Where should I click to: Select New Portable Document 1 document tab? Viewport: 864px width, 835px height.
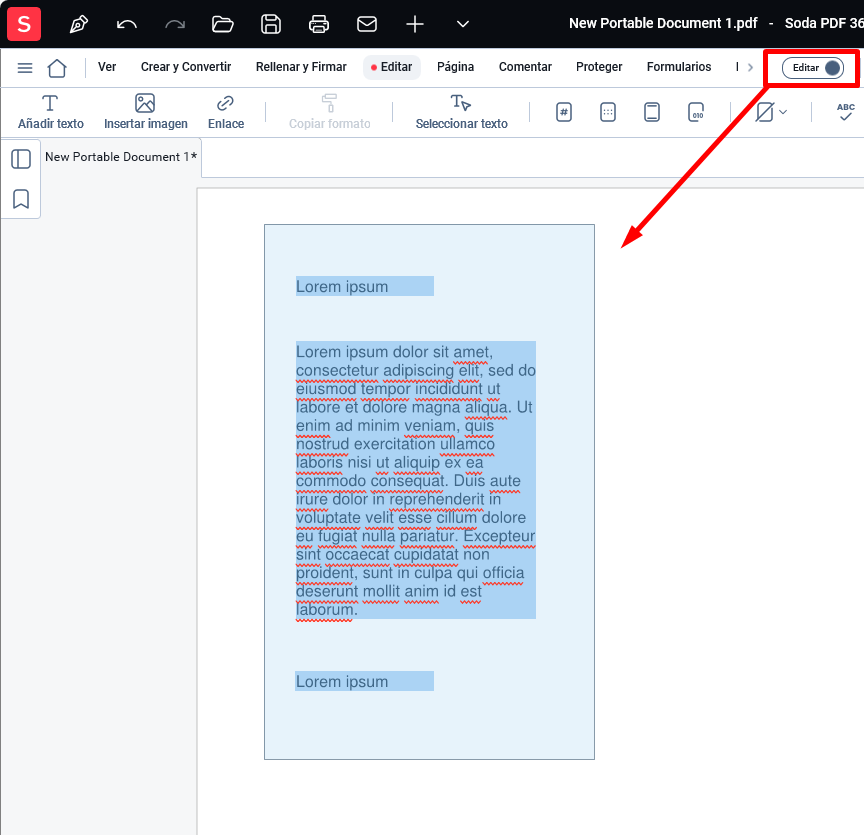(121, 157)
